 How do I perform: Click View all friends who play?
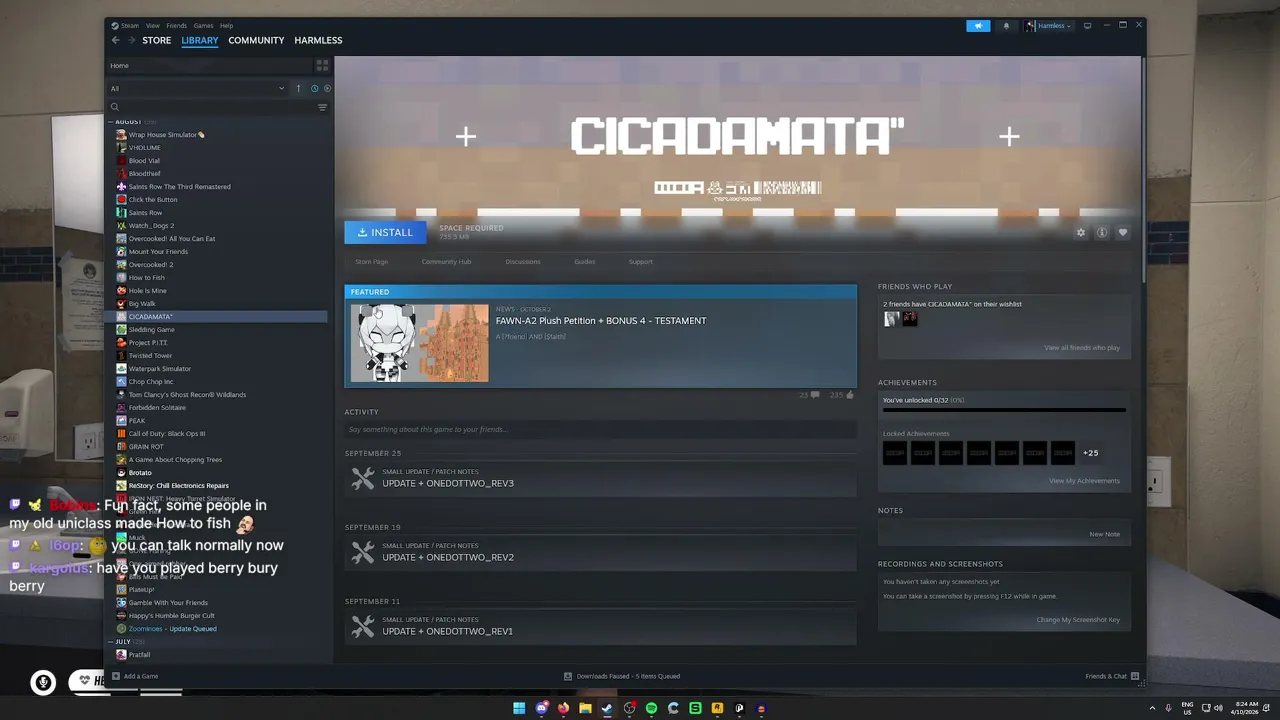(x=1082, y=348)
